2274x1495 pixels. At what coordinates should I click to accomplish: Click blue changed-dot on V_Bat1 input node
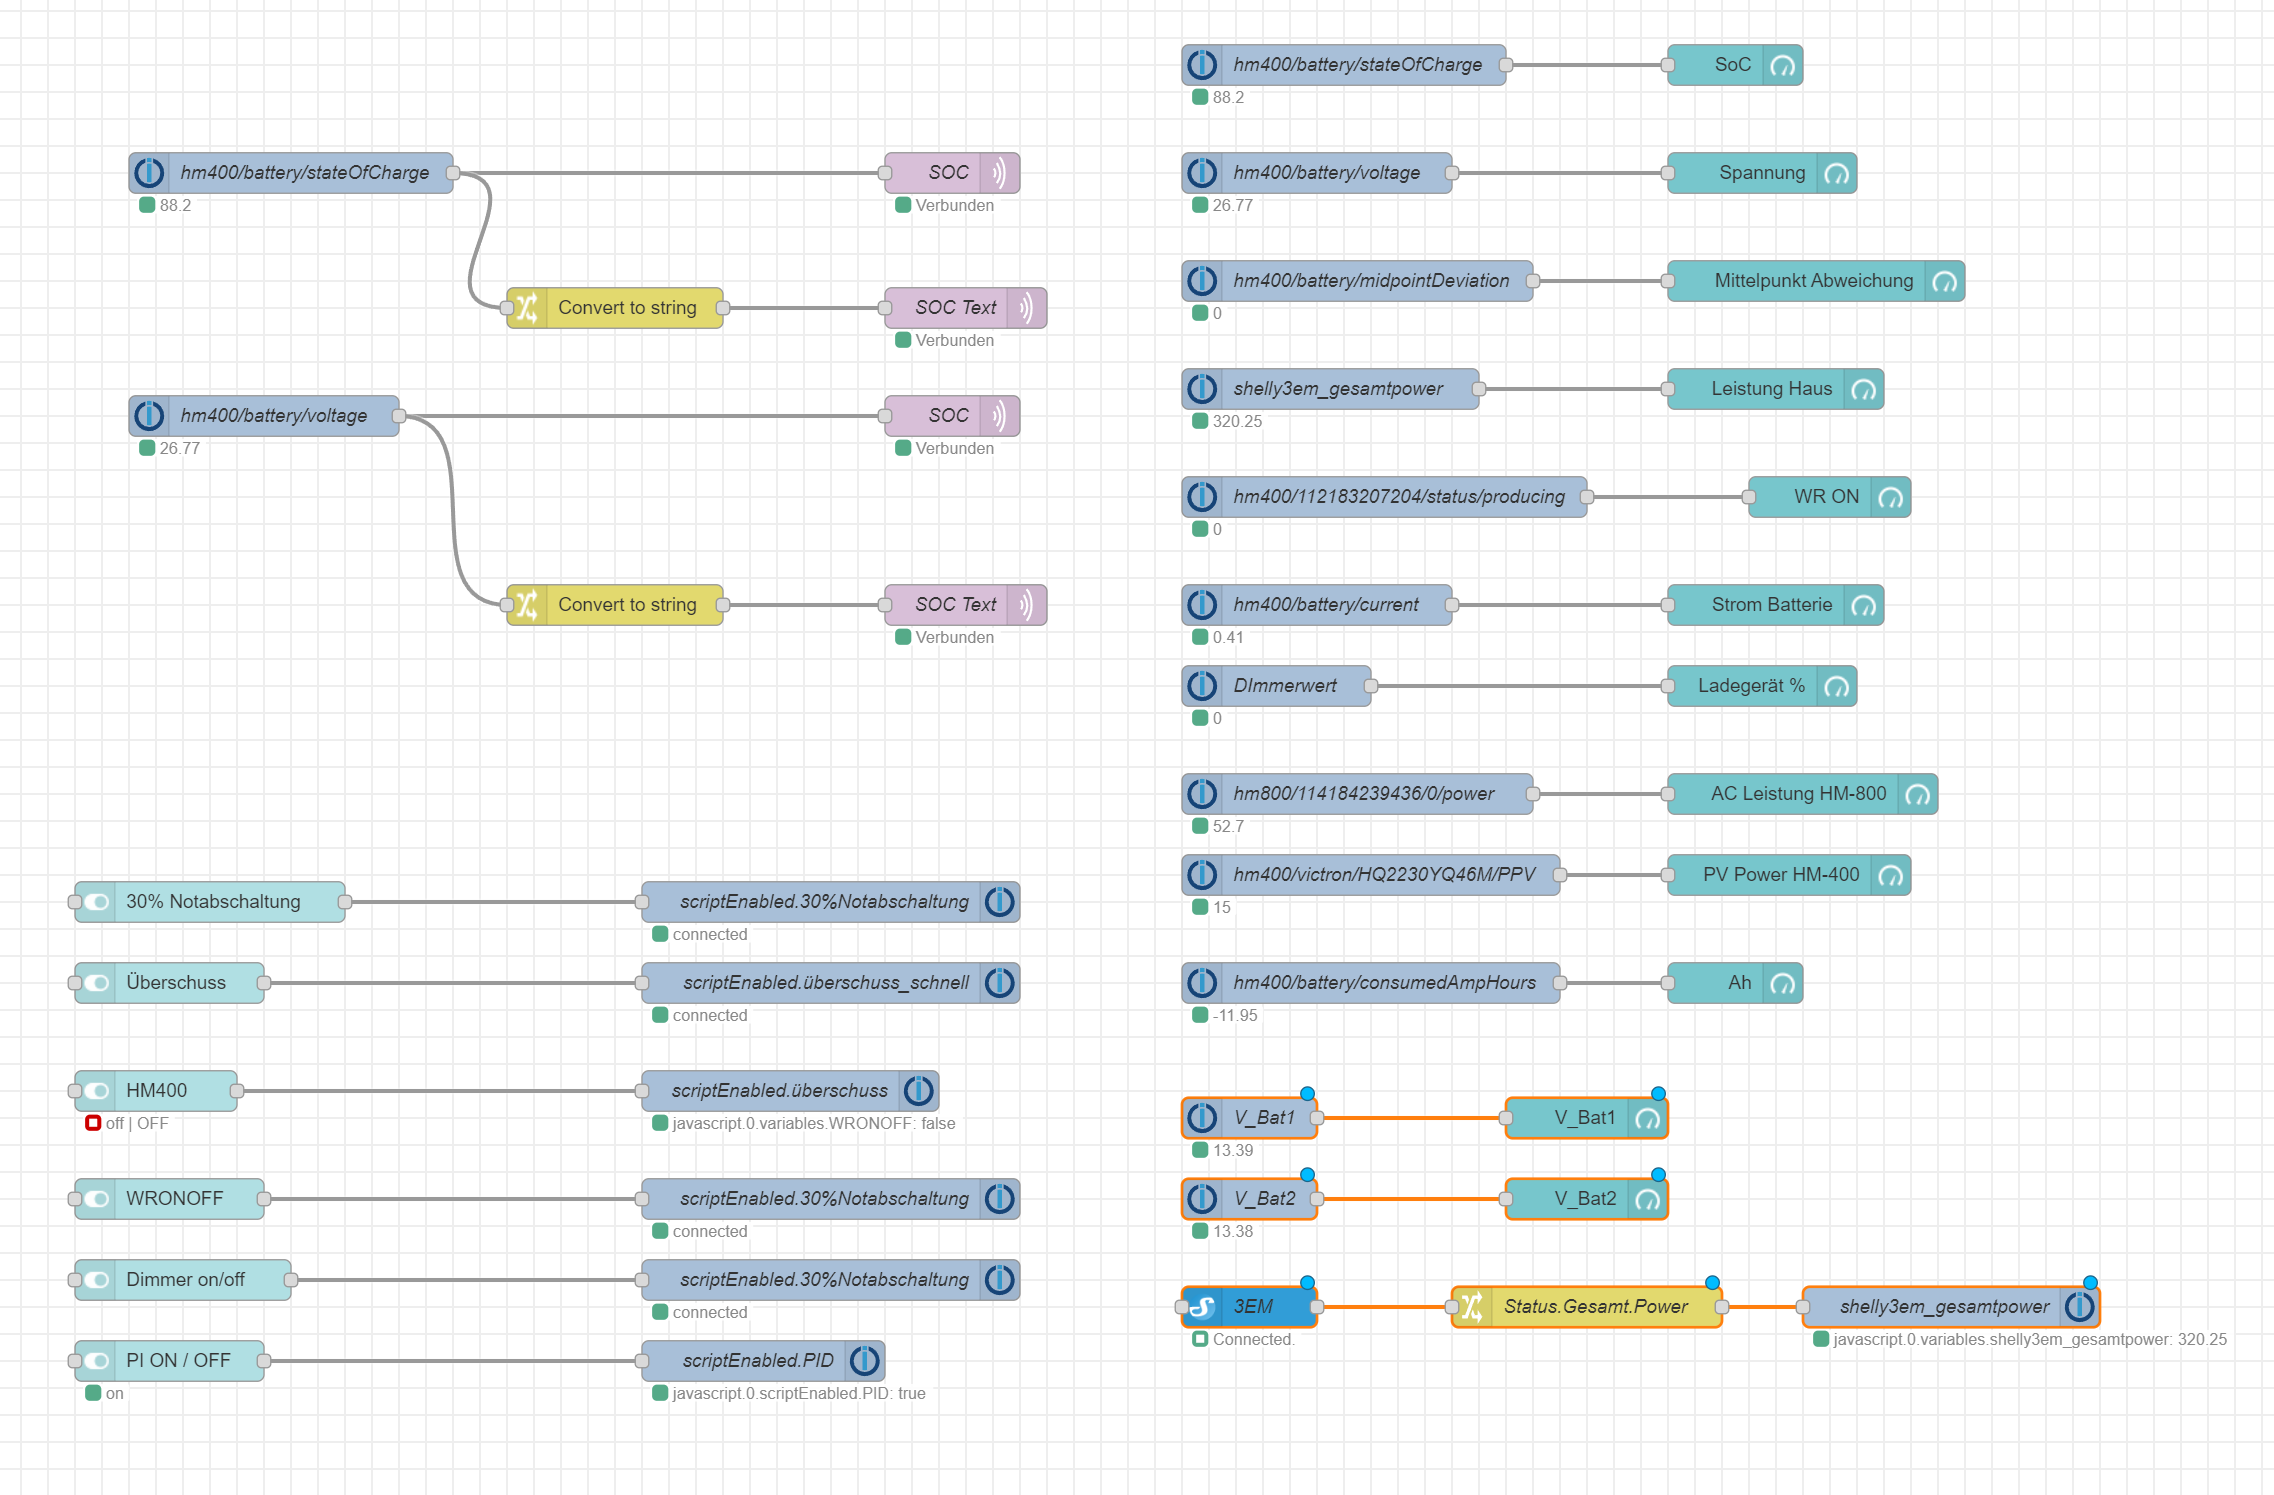click(1307, 1094)
